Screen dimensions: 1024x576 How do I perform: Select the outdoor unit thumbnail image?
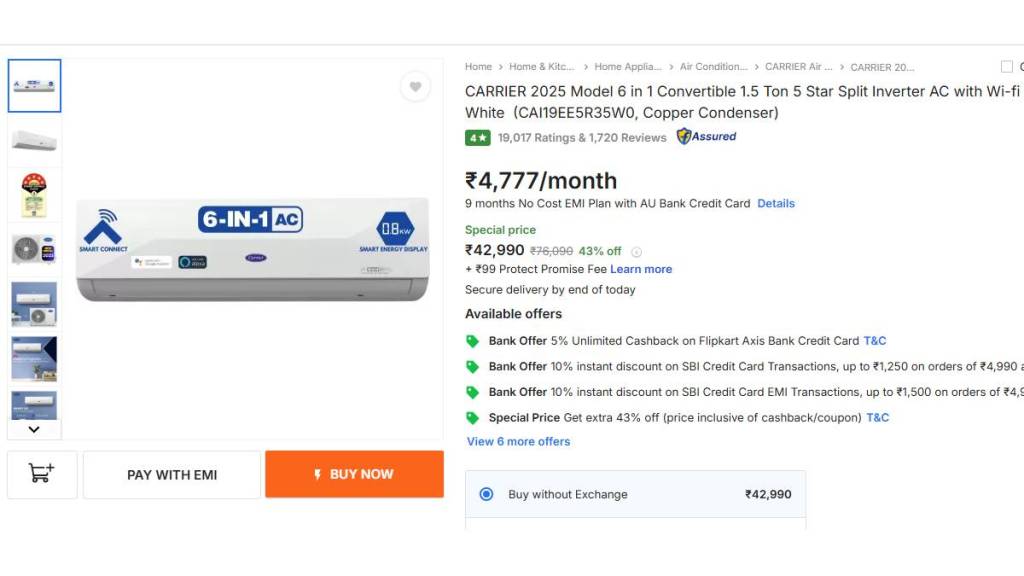(x=34, y=249)
